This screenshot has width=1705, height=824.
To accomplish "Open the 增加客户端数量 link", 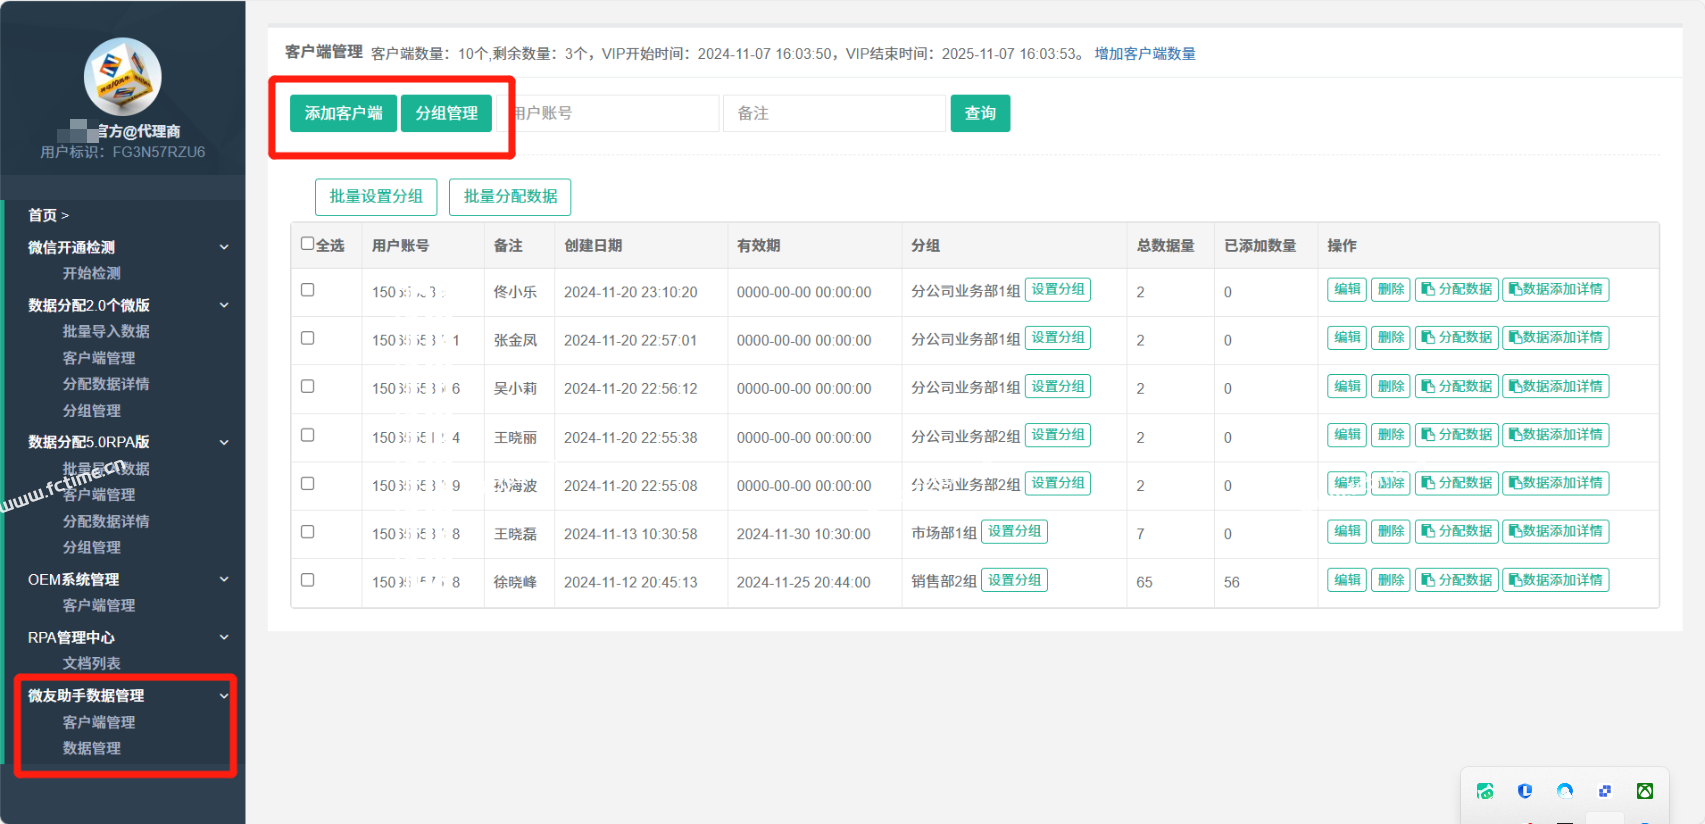I will coord(1145,54).
